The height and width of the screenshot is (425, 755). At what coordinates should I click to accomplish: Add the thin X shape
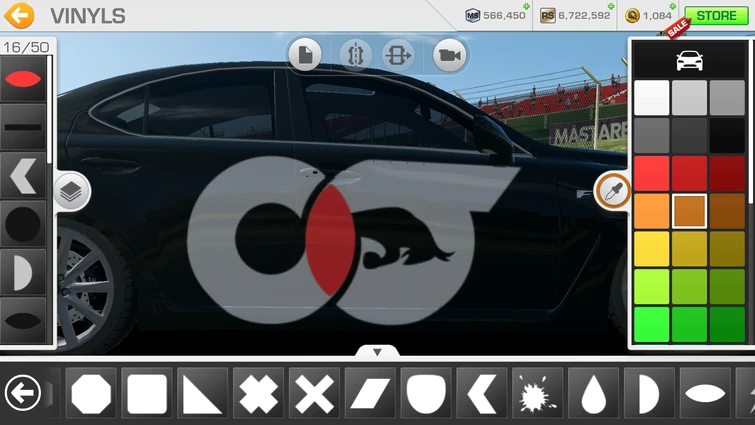click(314, 393)
